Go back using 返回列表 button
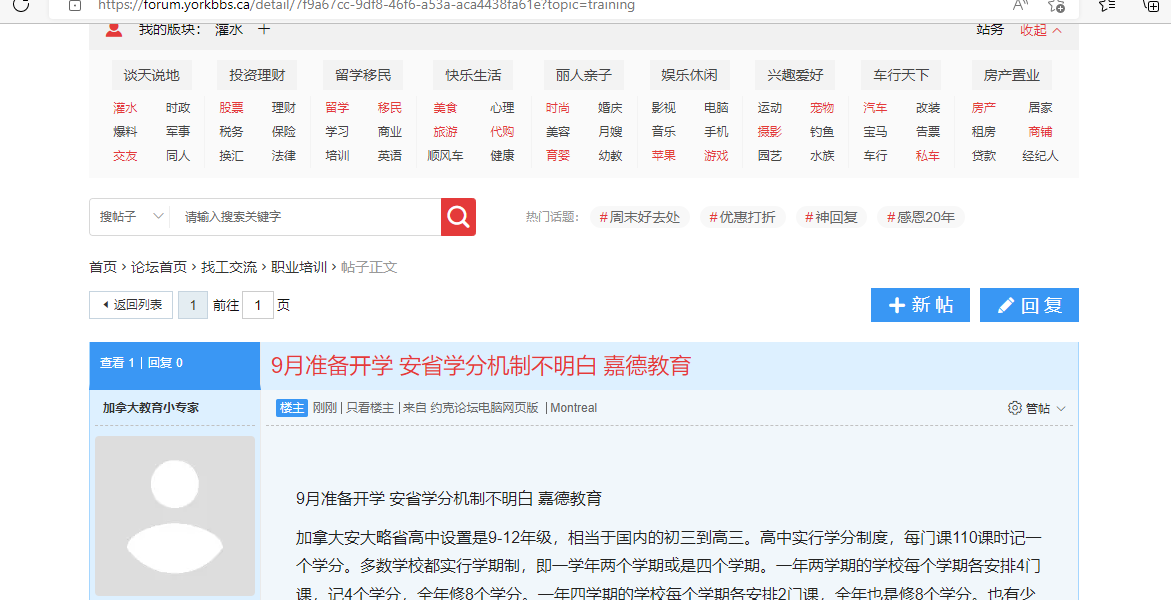The width and height of the screenshot is (1171, 600). (131, 305)
